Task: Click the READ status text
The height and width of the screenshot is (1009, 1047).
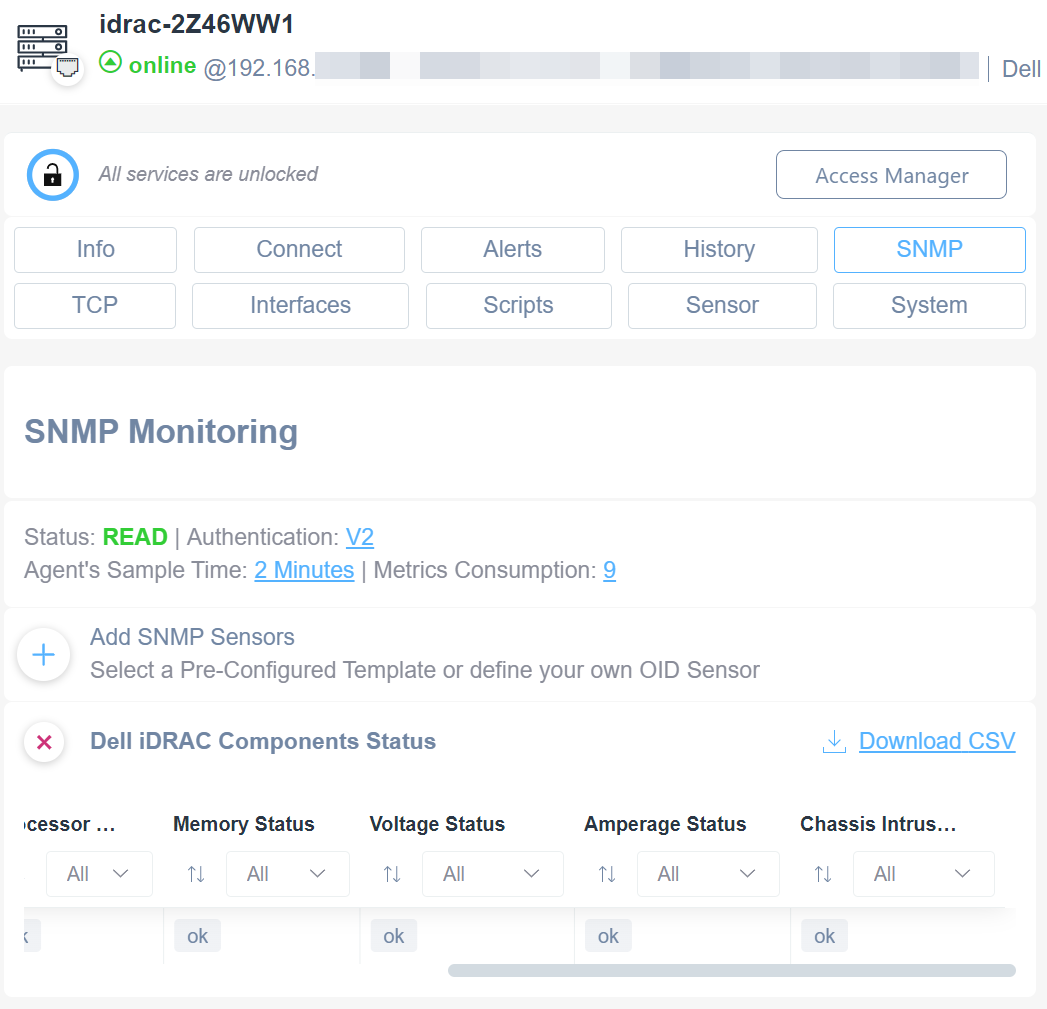Action: [x=135, y=537]
